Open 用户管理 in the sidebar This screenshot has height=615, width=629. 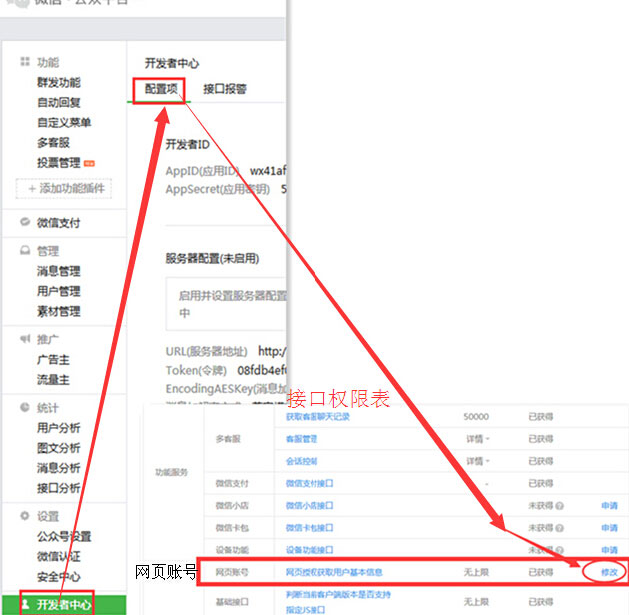point(59,291)
